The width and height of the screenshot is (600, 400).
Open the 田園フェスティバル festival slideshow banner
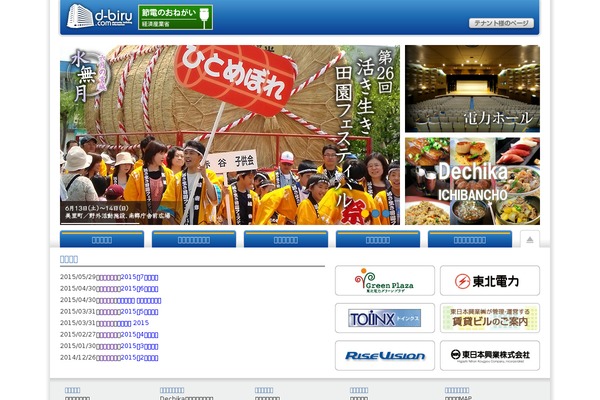[230, 135]
